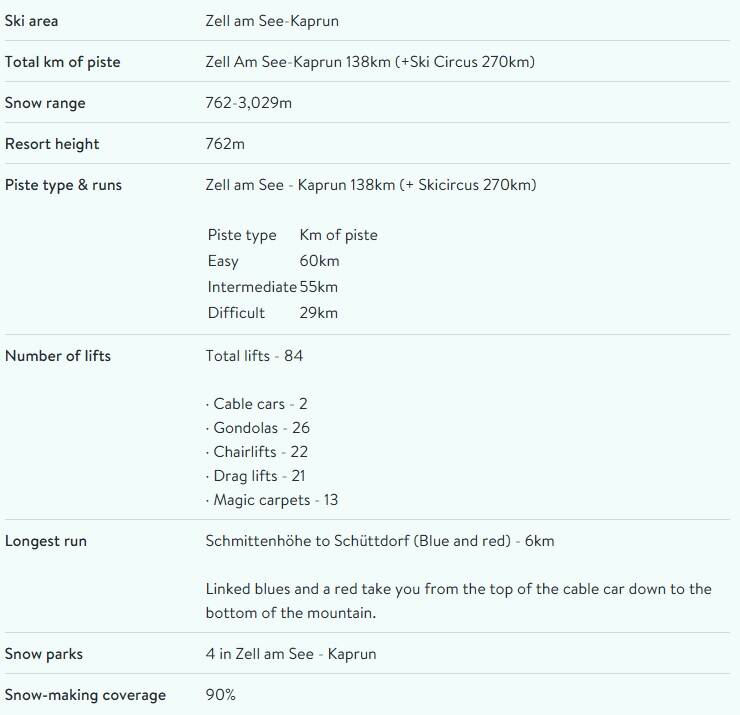Click the 'Total km of piste' label
Screen dimensions: 740x715
tap(62, 62)
